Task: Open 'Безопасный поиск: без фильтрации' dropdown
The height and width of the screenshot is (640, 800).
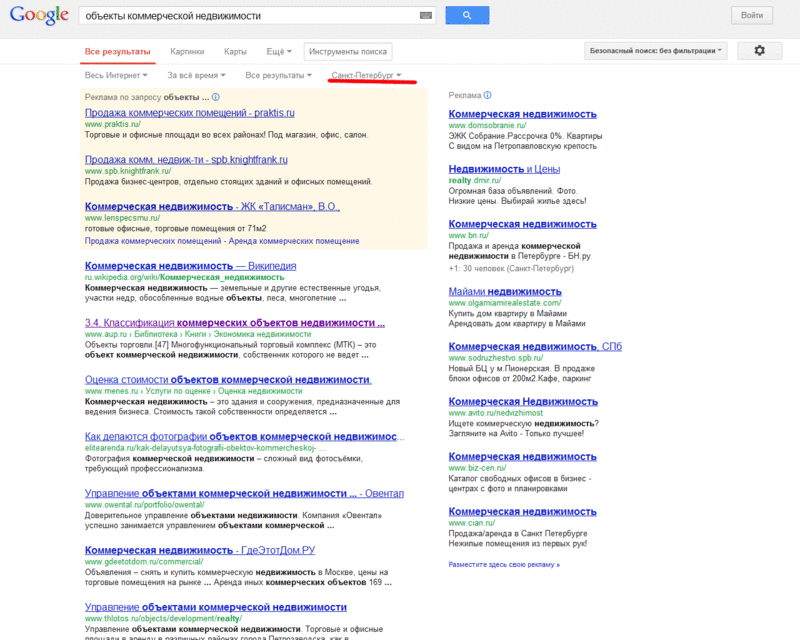Action: 656,51
